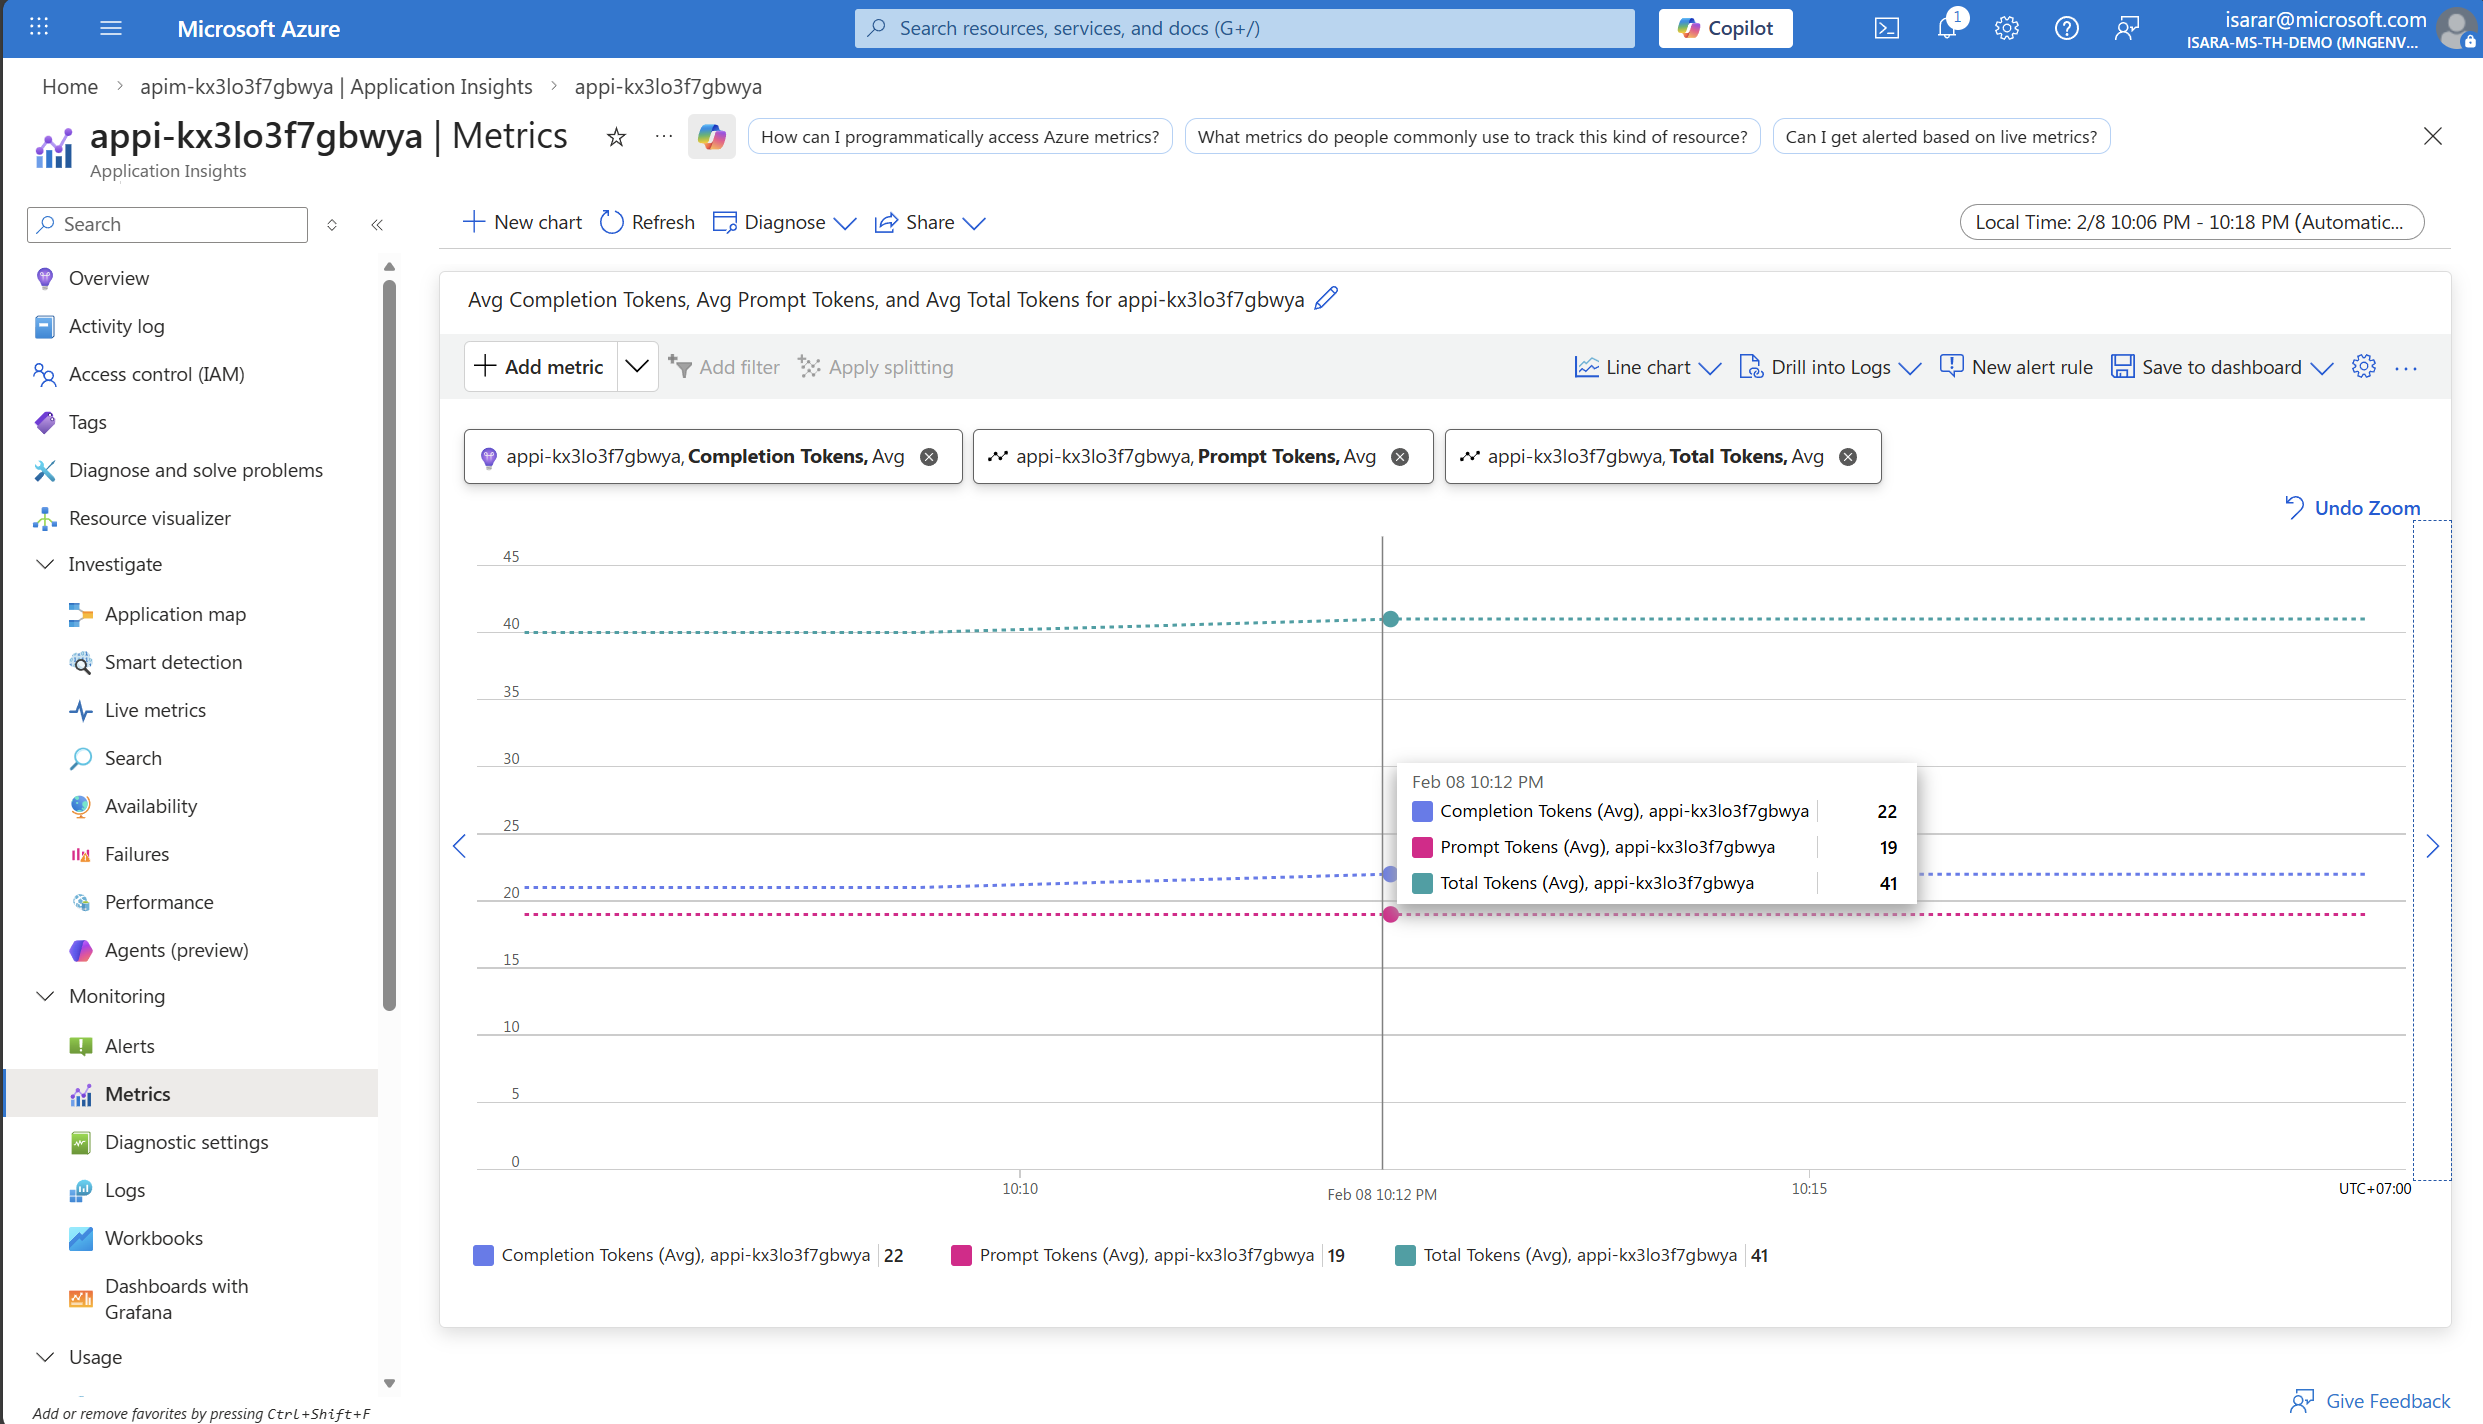The width and height of the screenshot is (2483, 1424).
Task: Open the Add metric dropdown arrow
Action: click(x=637, y=366)
